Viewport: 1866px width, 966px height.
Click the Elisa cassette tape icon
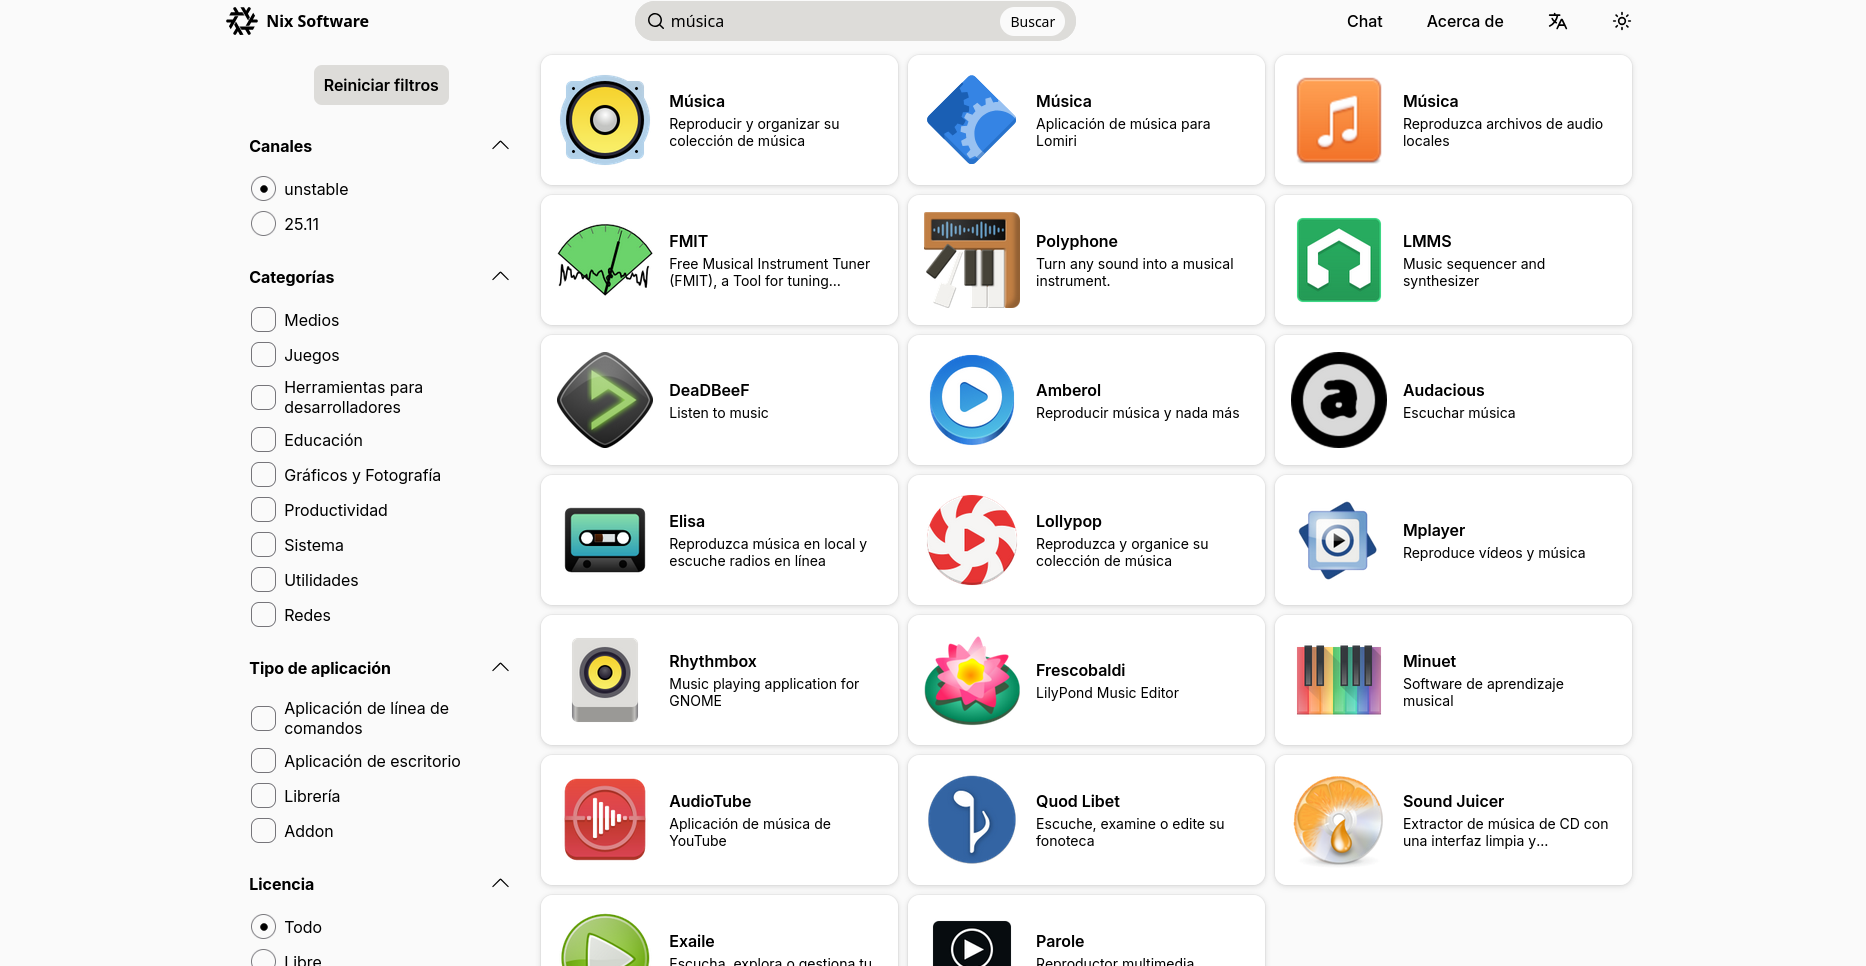[x=604, y=540]
